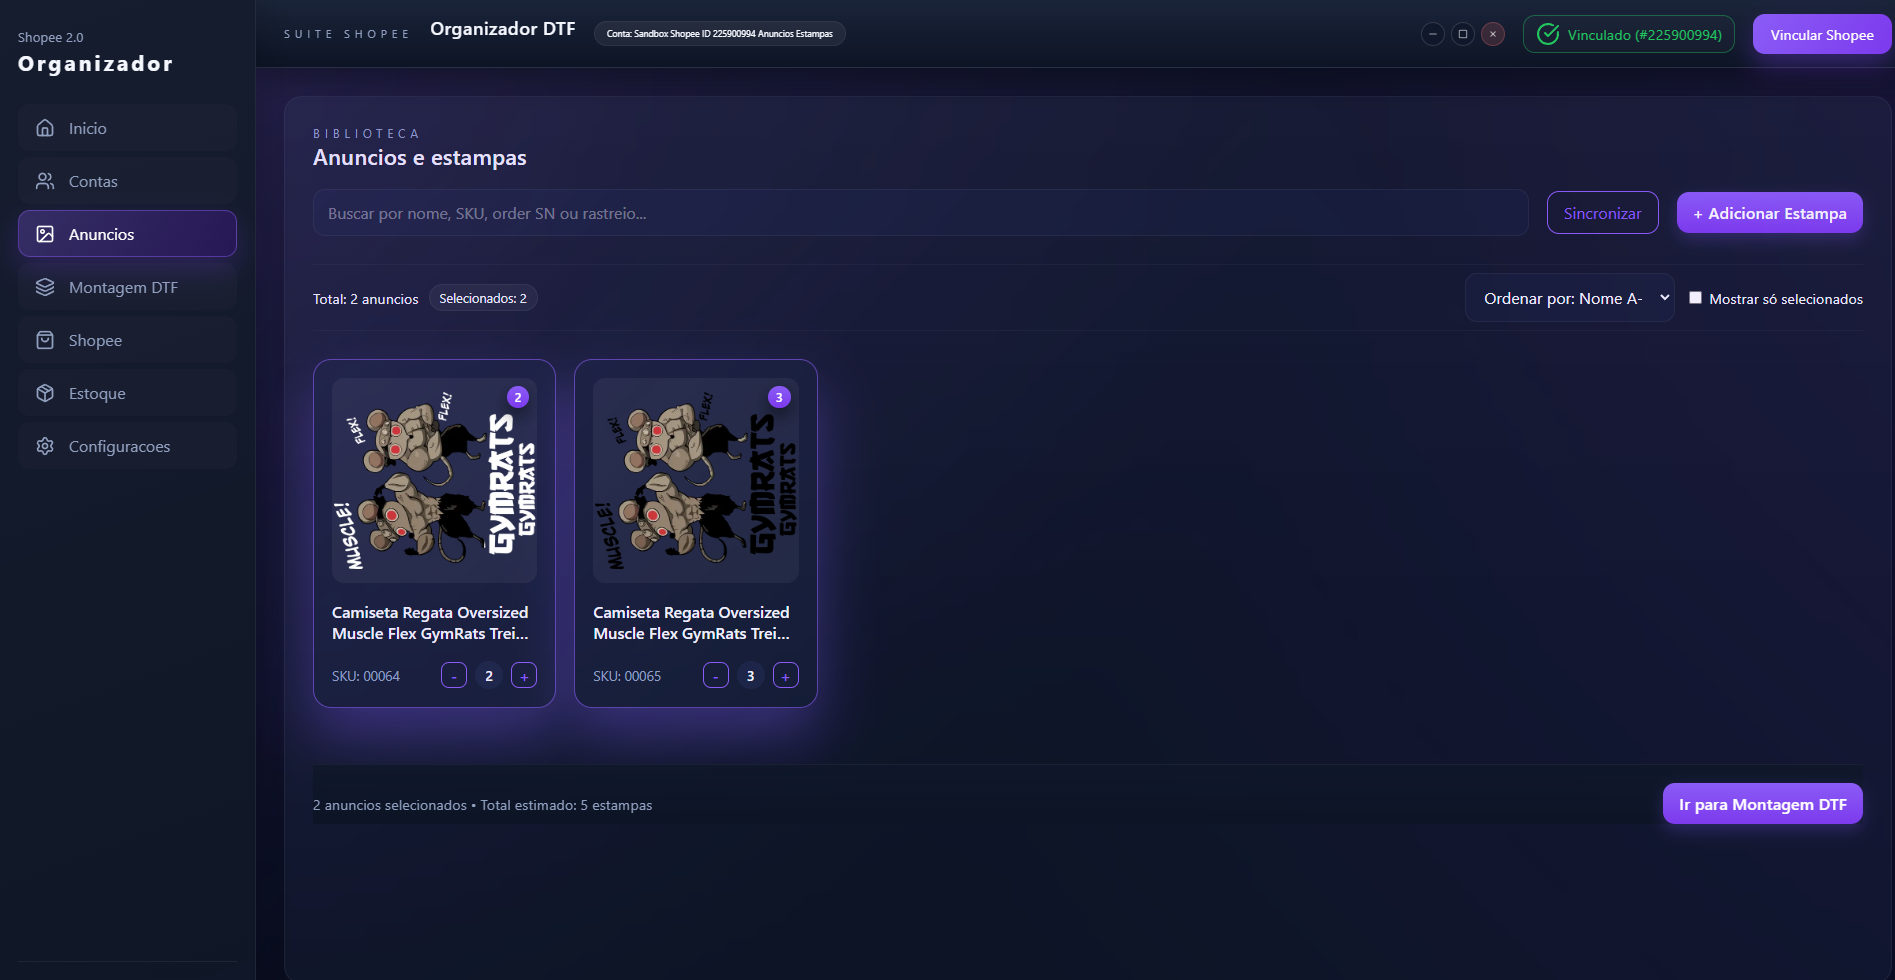This screenshot has width=1895, height=980.
Task: Select the Anuncios image icon
Action: 45,234
